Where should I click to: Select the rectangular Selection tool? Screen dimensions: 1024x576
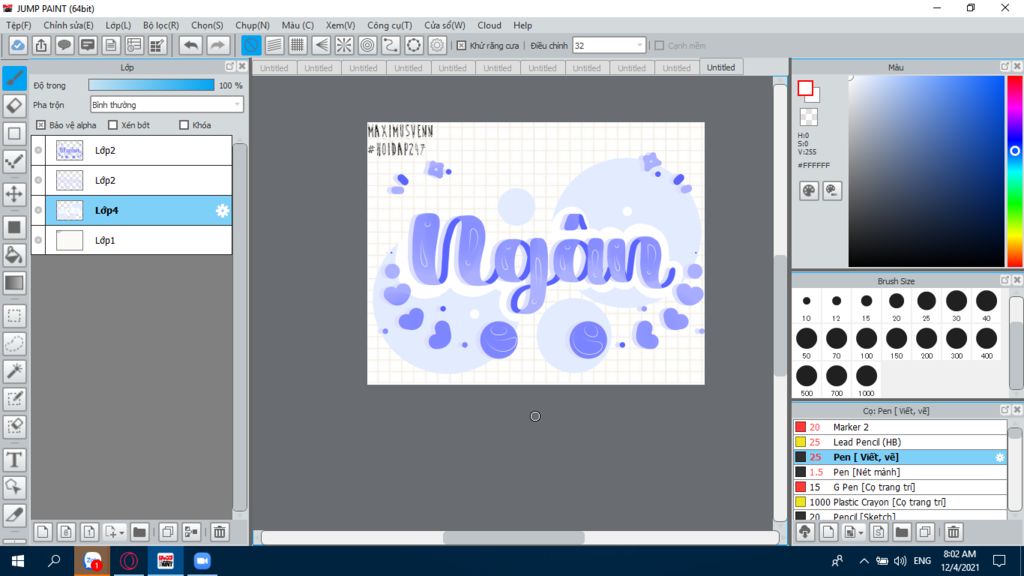coord(14,316)
